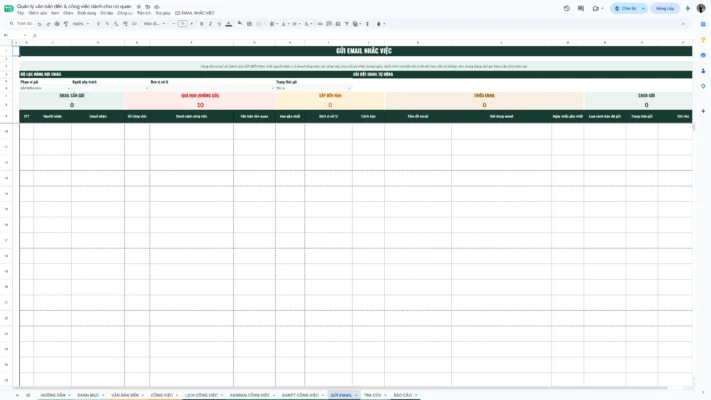Open vertical align dropdown
Viewport: 711px width, 400px height.
284,24
